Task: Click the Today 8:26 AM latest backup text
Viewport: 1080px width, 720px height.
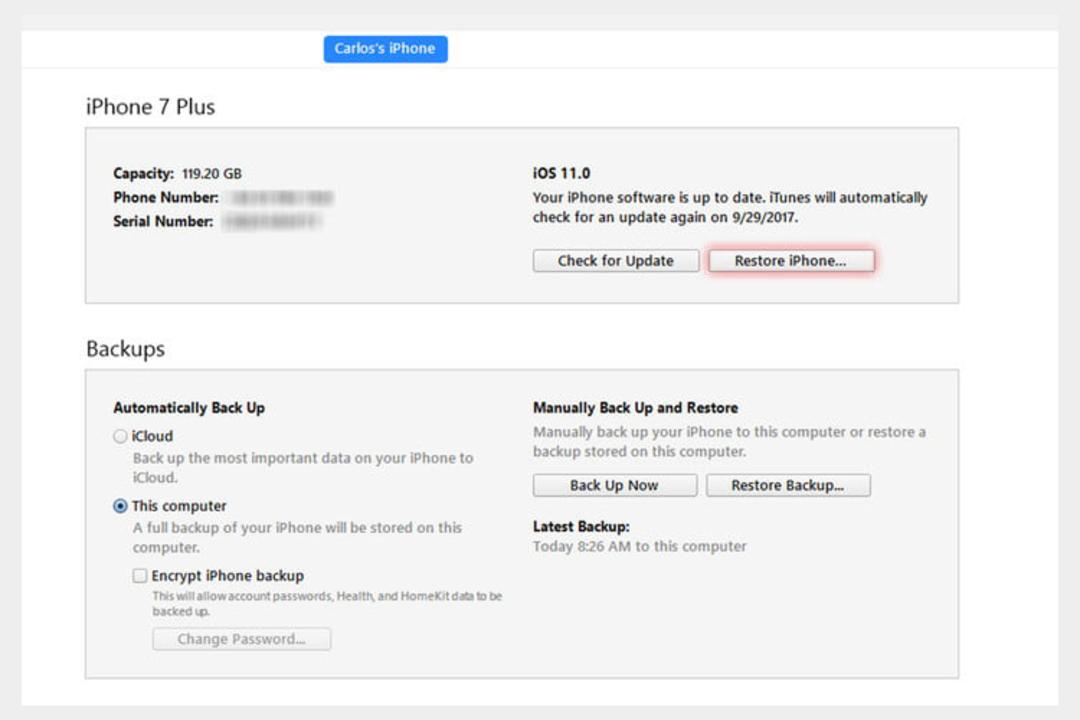Action: (x=639, y=546)
